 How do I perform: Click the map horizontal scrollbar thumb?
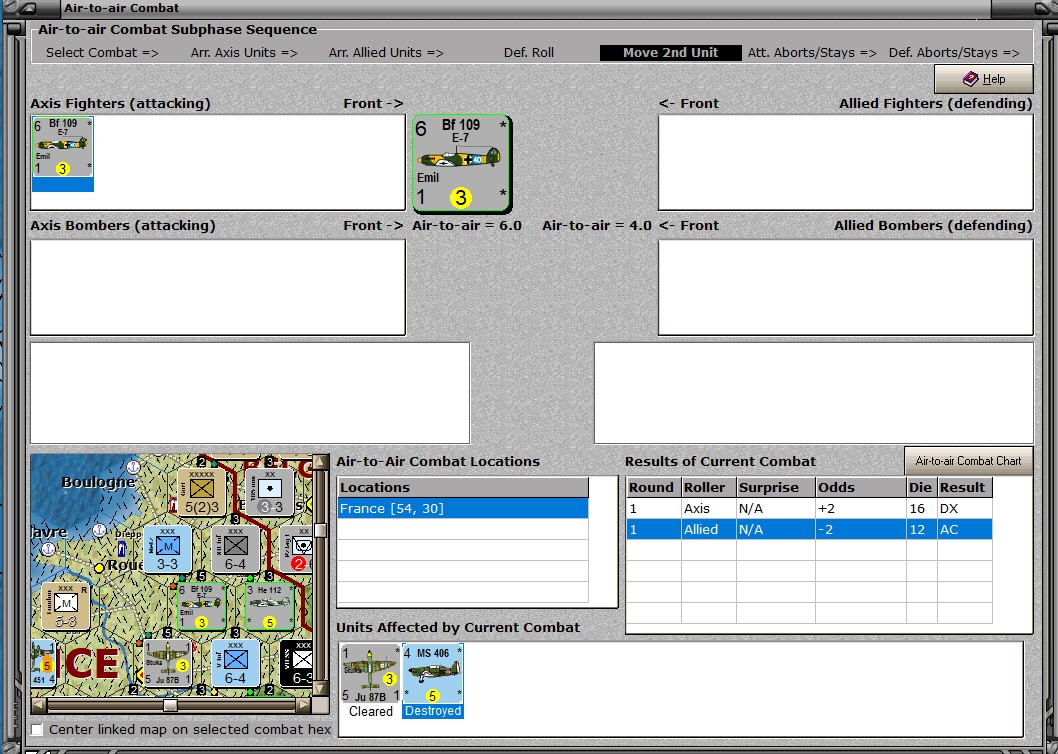pyautogui.click(x=171, y=705)
